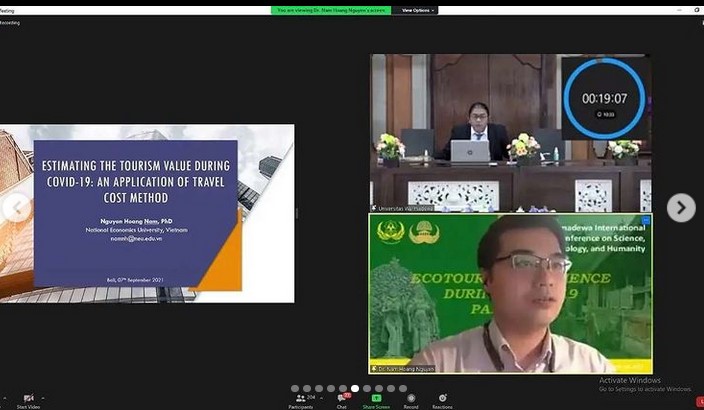Click the Start Video camera icon

[28, 398]
